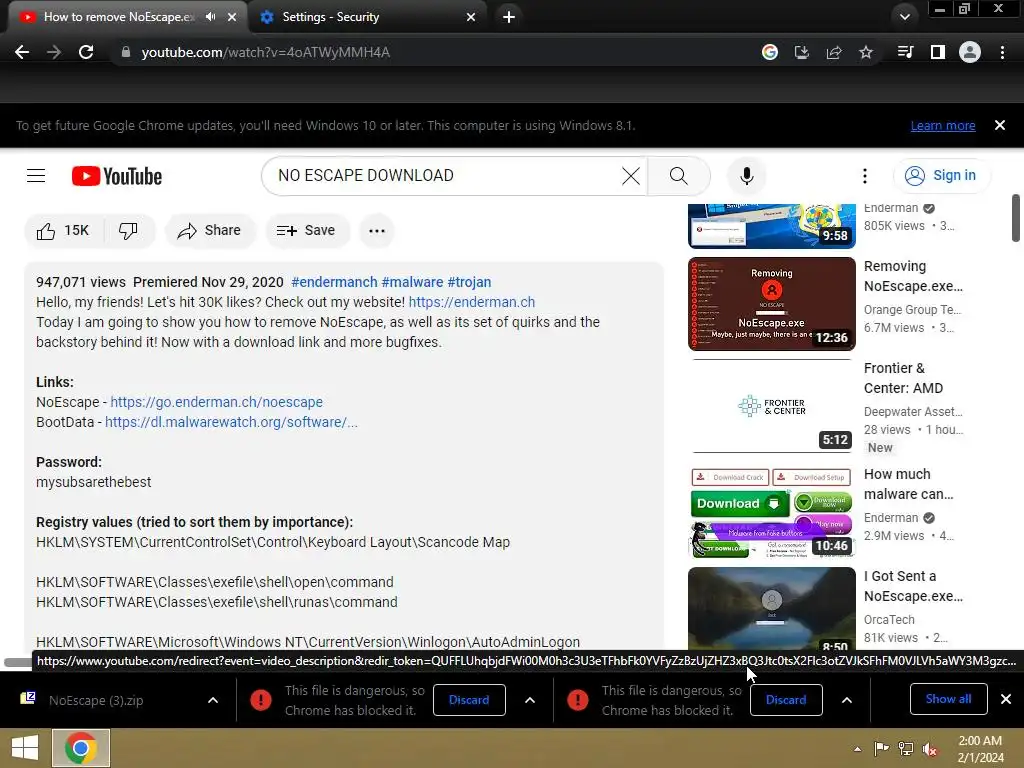1024x768 pixels.
Task: Bookmark this tab with the star icon
Action: [866, 52]
